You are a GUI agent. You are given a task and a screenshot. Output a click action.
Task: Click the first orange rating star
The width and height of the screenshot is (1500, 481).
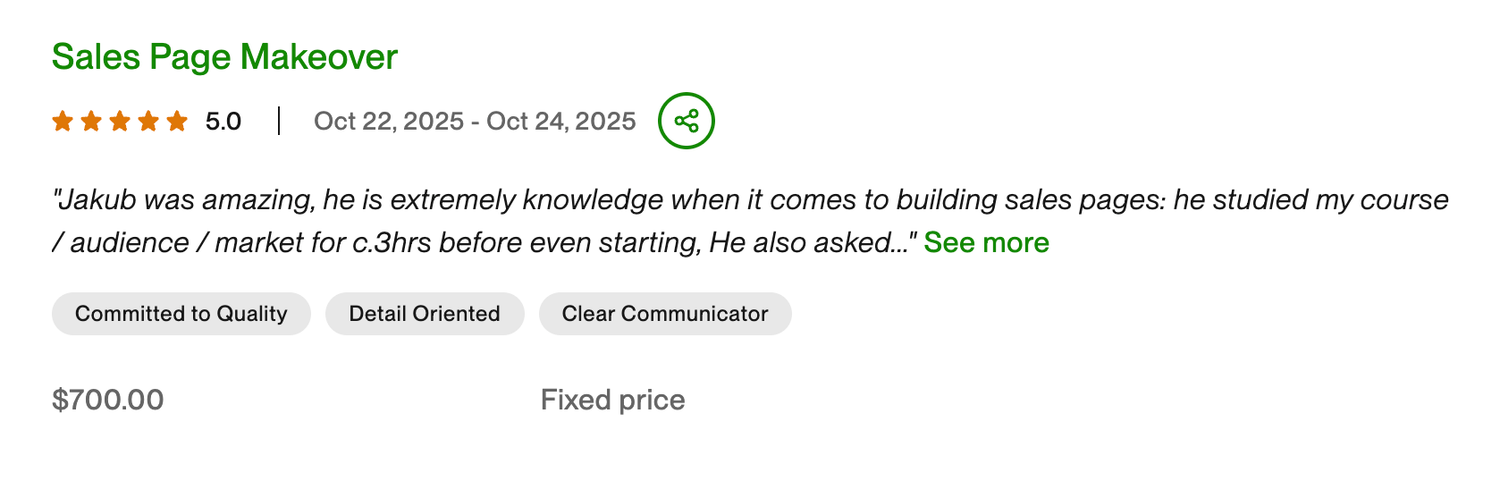[62, 122]
